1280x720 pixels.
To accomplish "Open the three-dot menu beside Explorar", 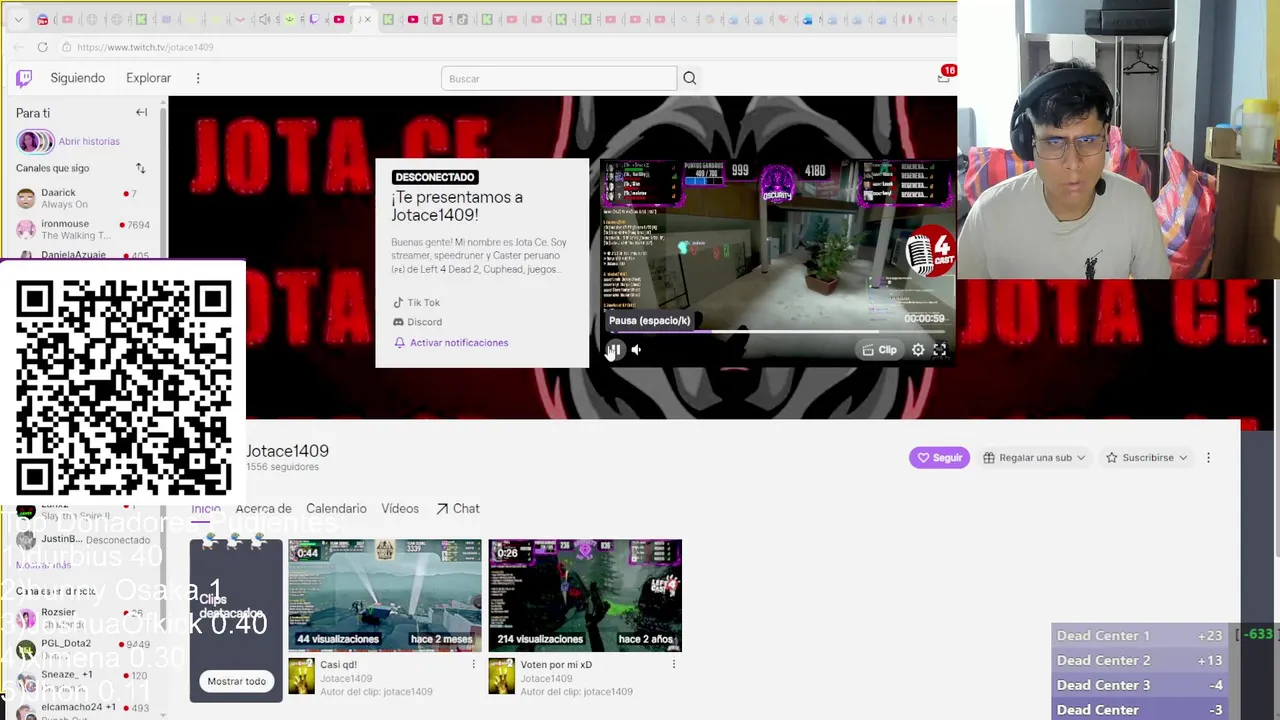I will [198, 78].
